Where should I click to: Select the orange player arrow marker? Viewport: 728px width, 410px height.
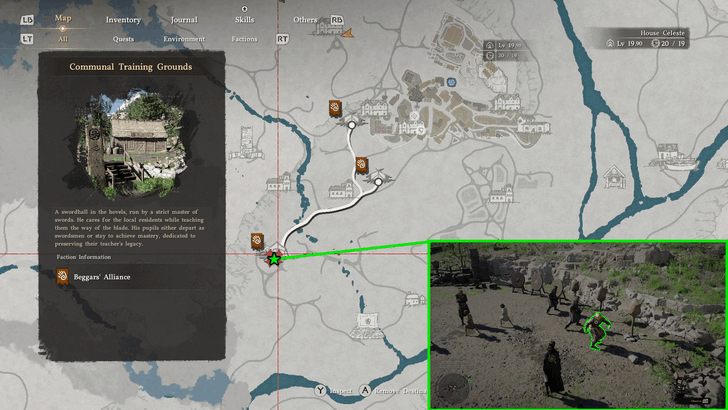(347, 33)
